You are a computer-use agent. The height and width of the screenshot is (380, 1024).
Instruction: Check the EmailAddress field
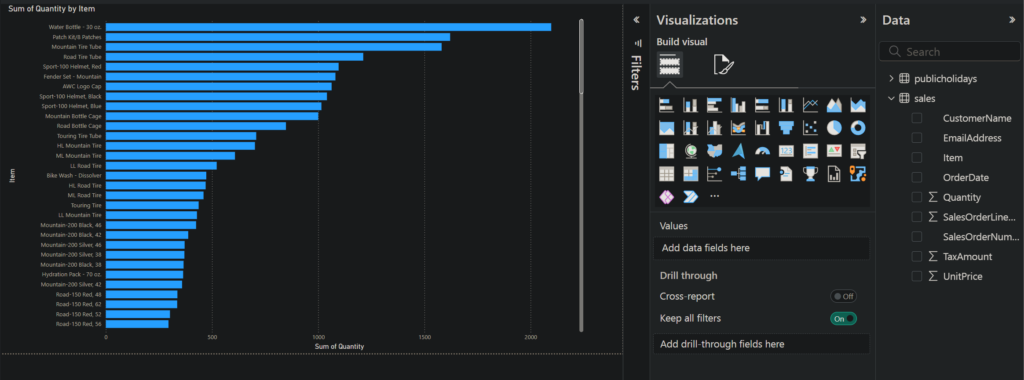click(917, 138)
